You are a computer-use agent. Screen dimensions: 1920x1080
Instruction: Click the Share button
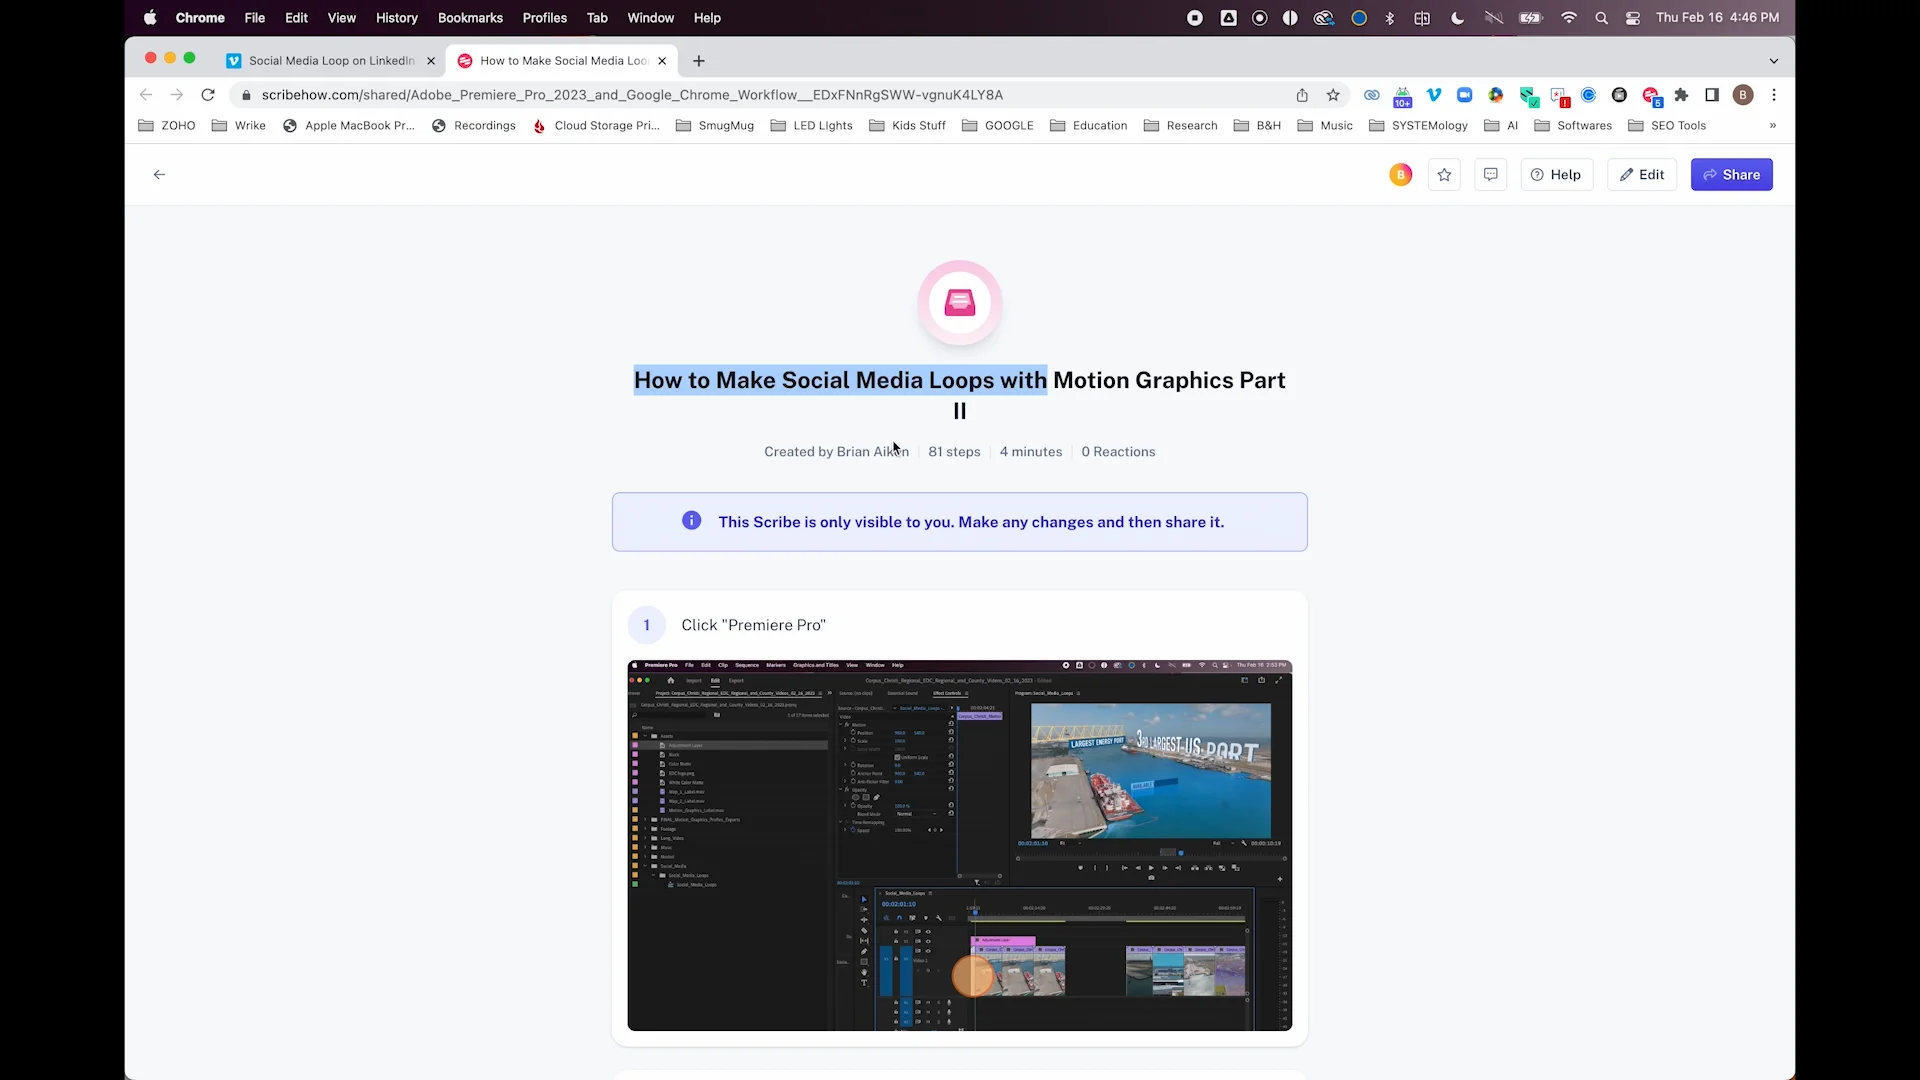click(x=1731, y=174)
